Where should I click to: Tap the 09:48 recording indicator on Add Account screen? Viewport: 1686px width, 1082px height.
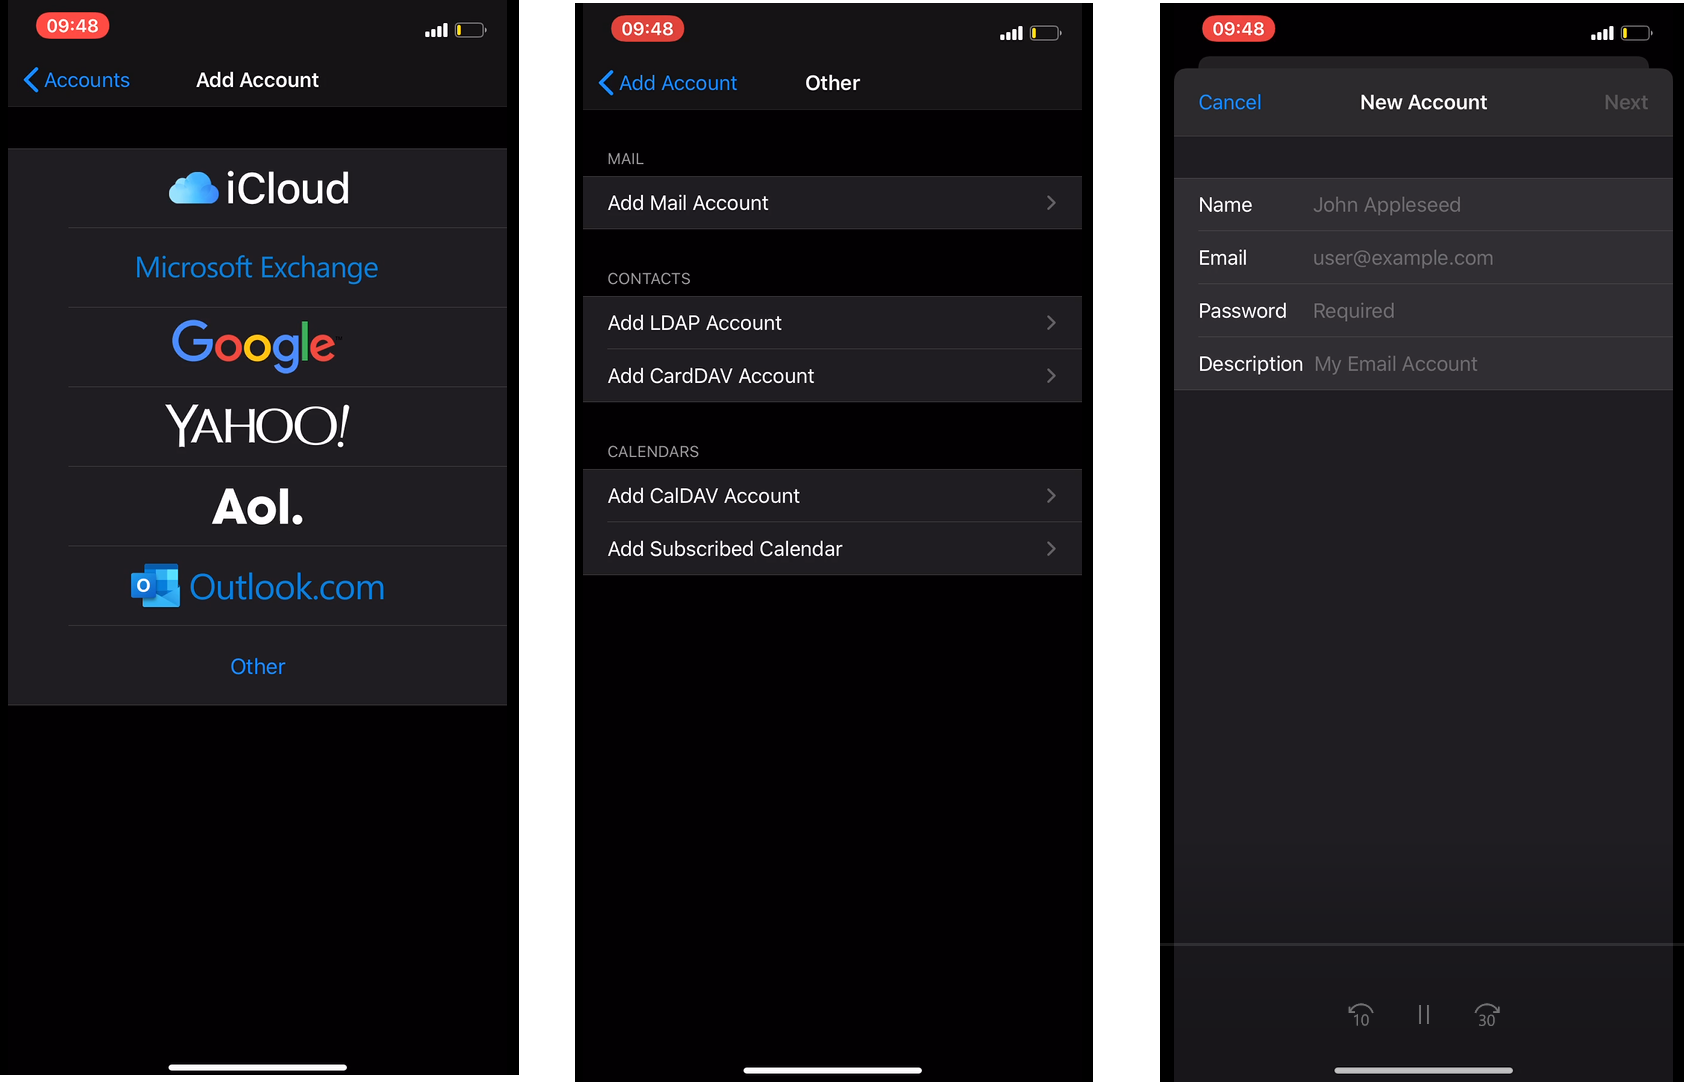pos(72,26)
